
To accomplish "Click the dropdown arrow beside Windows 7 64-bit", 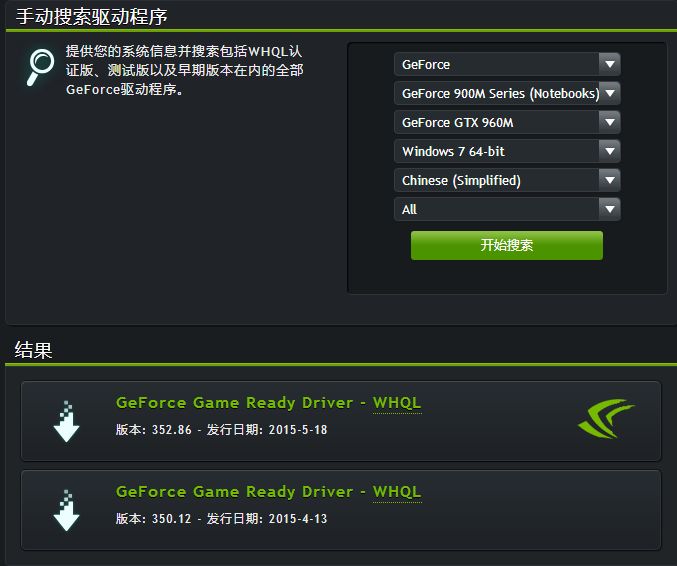I will (610, 151).
